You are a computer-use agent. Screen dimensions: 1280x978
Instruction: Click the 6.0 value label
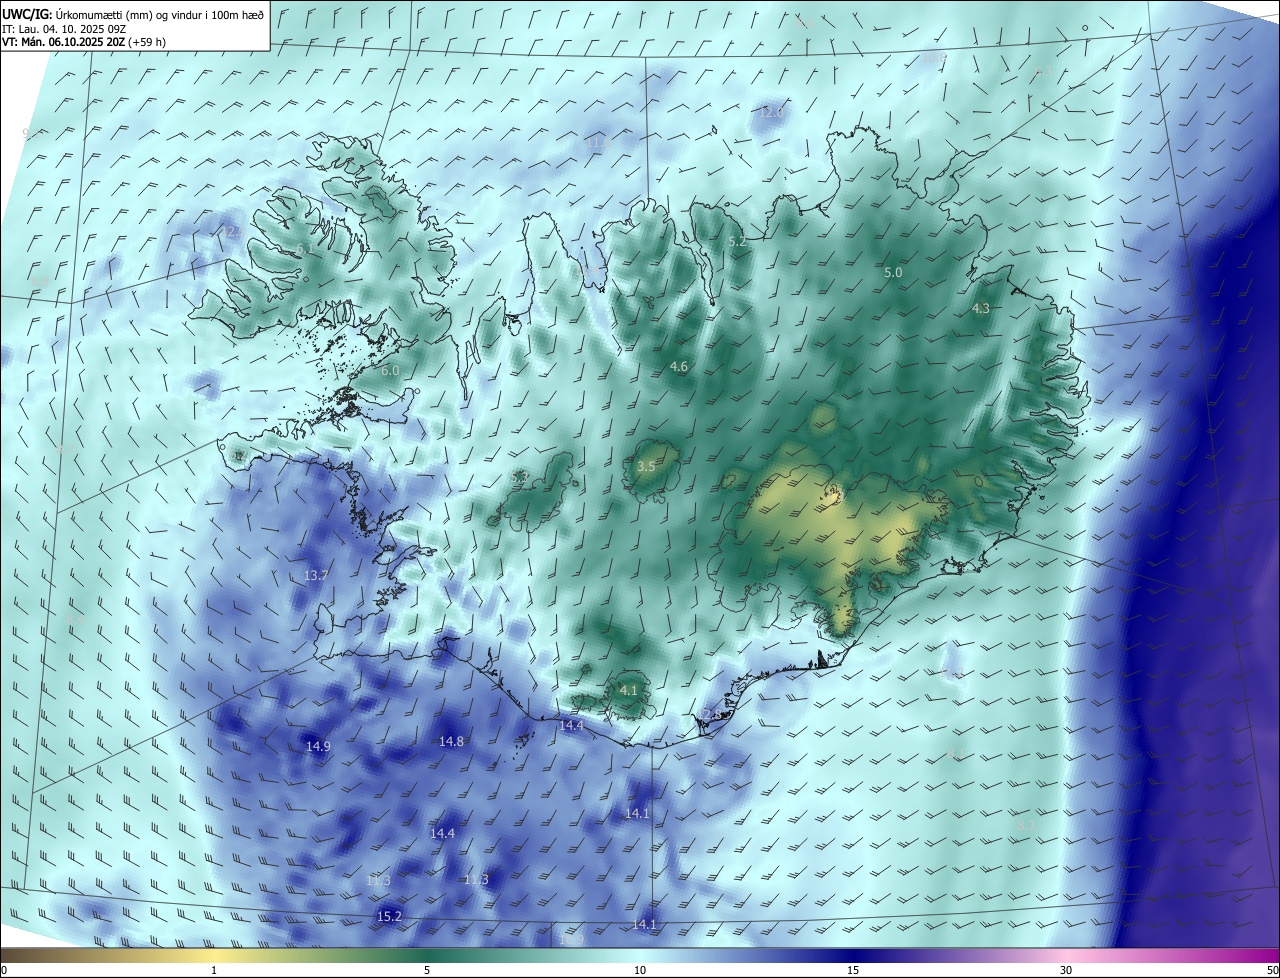[x=390, y=370]
